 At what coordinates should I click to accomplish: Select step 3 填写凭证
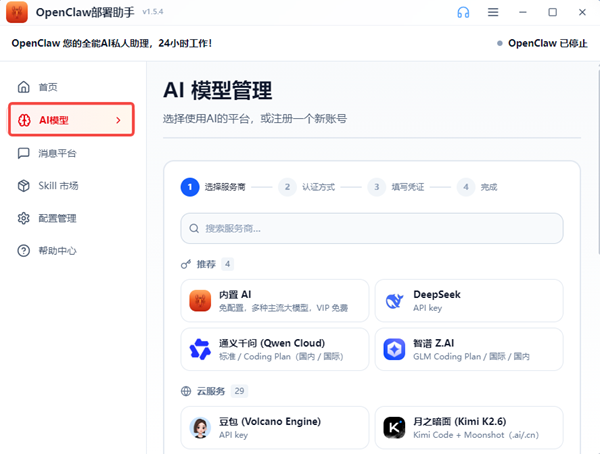tap(396, 187)
